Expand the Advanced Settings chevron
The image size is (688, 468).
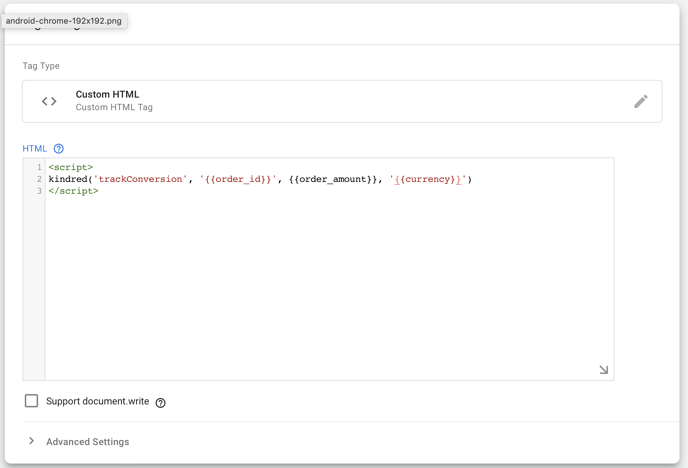pos(32,441)
